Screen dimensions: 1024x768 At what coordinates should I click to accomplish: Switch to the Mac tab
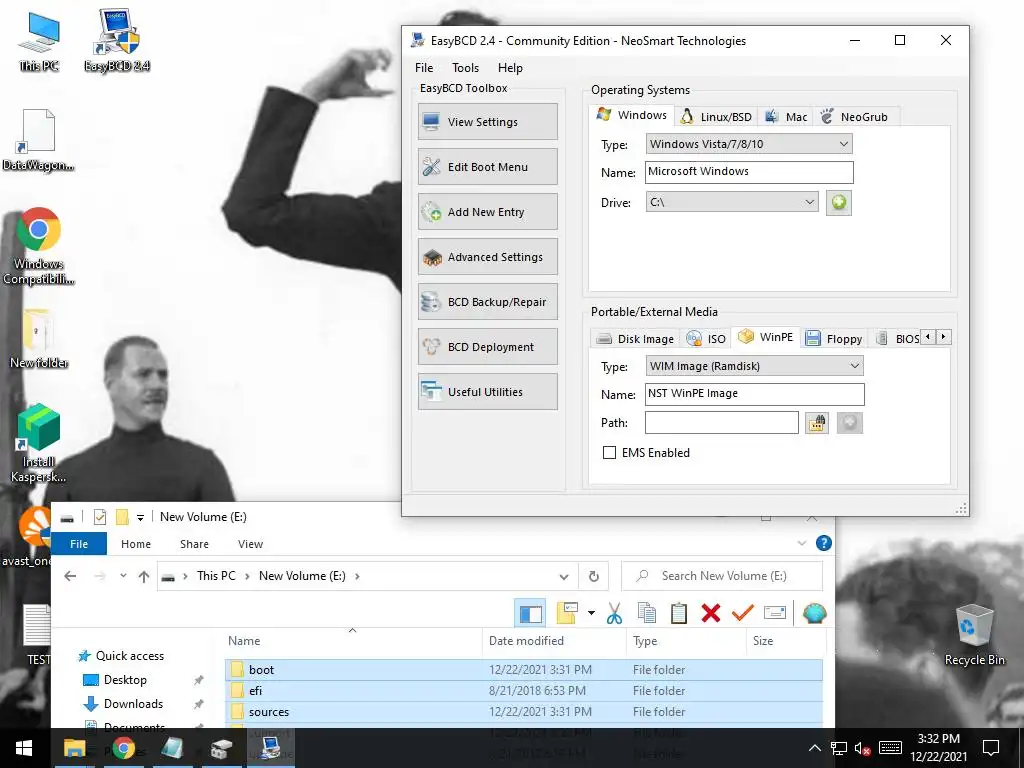click(786, 117)
